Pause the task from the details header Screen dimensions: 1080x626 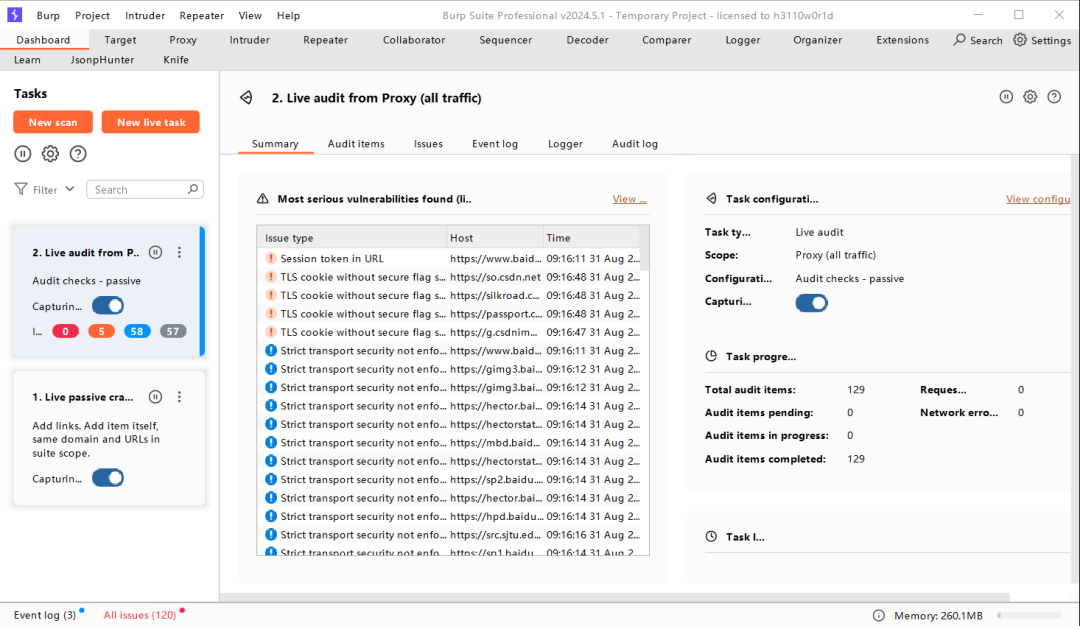coord(1006,97)
